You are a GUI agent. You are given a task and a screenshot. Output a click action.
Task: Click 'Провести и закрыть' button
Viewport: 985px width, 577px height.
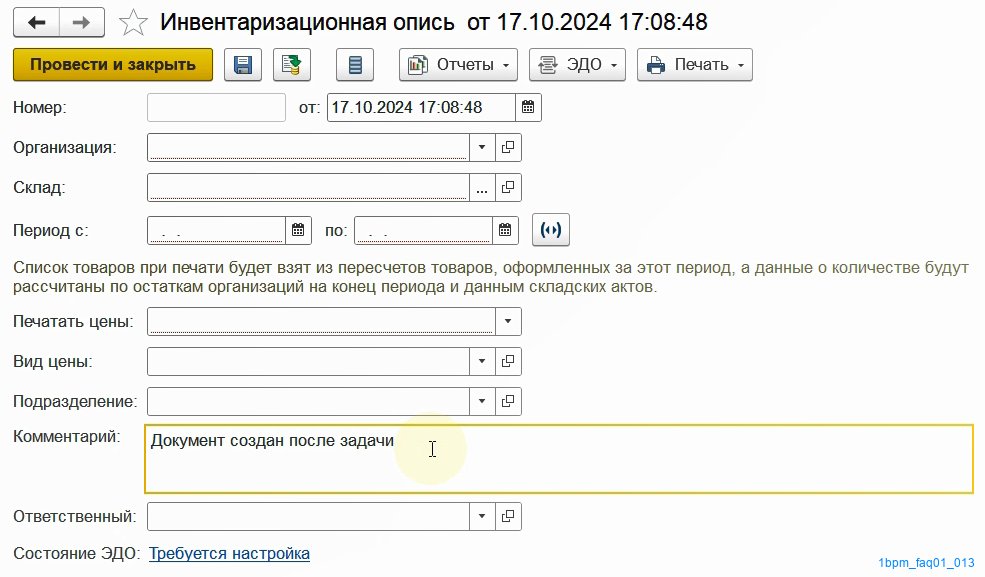(113, 65)
